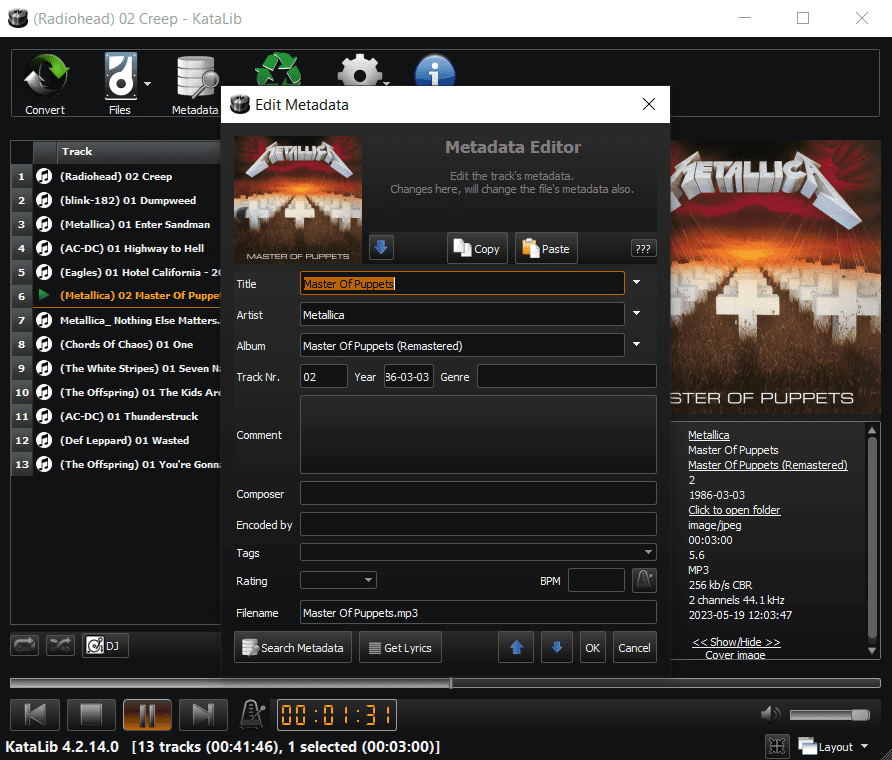892x760 pixels.
Task: Click the blue down arrow beside the cover
Action: click(381, 247)
